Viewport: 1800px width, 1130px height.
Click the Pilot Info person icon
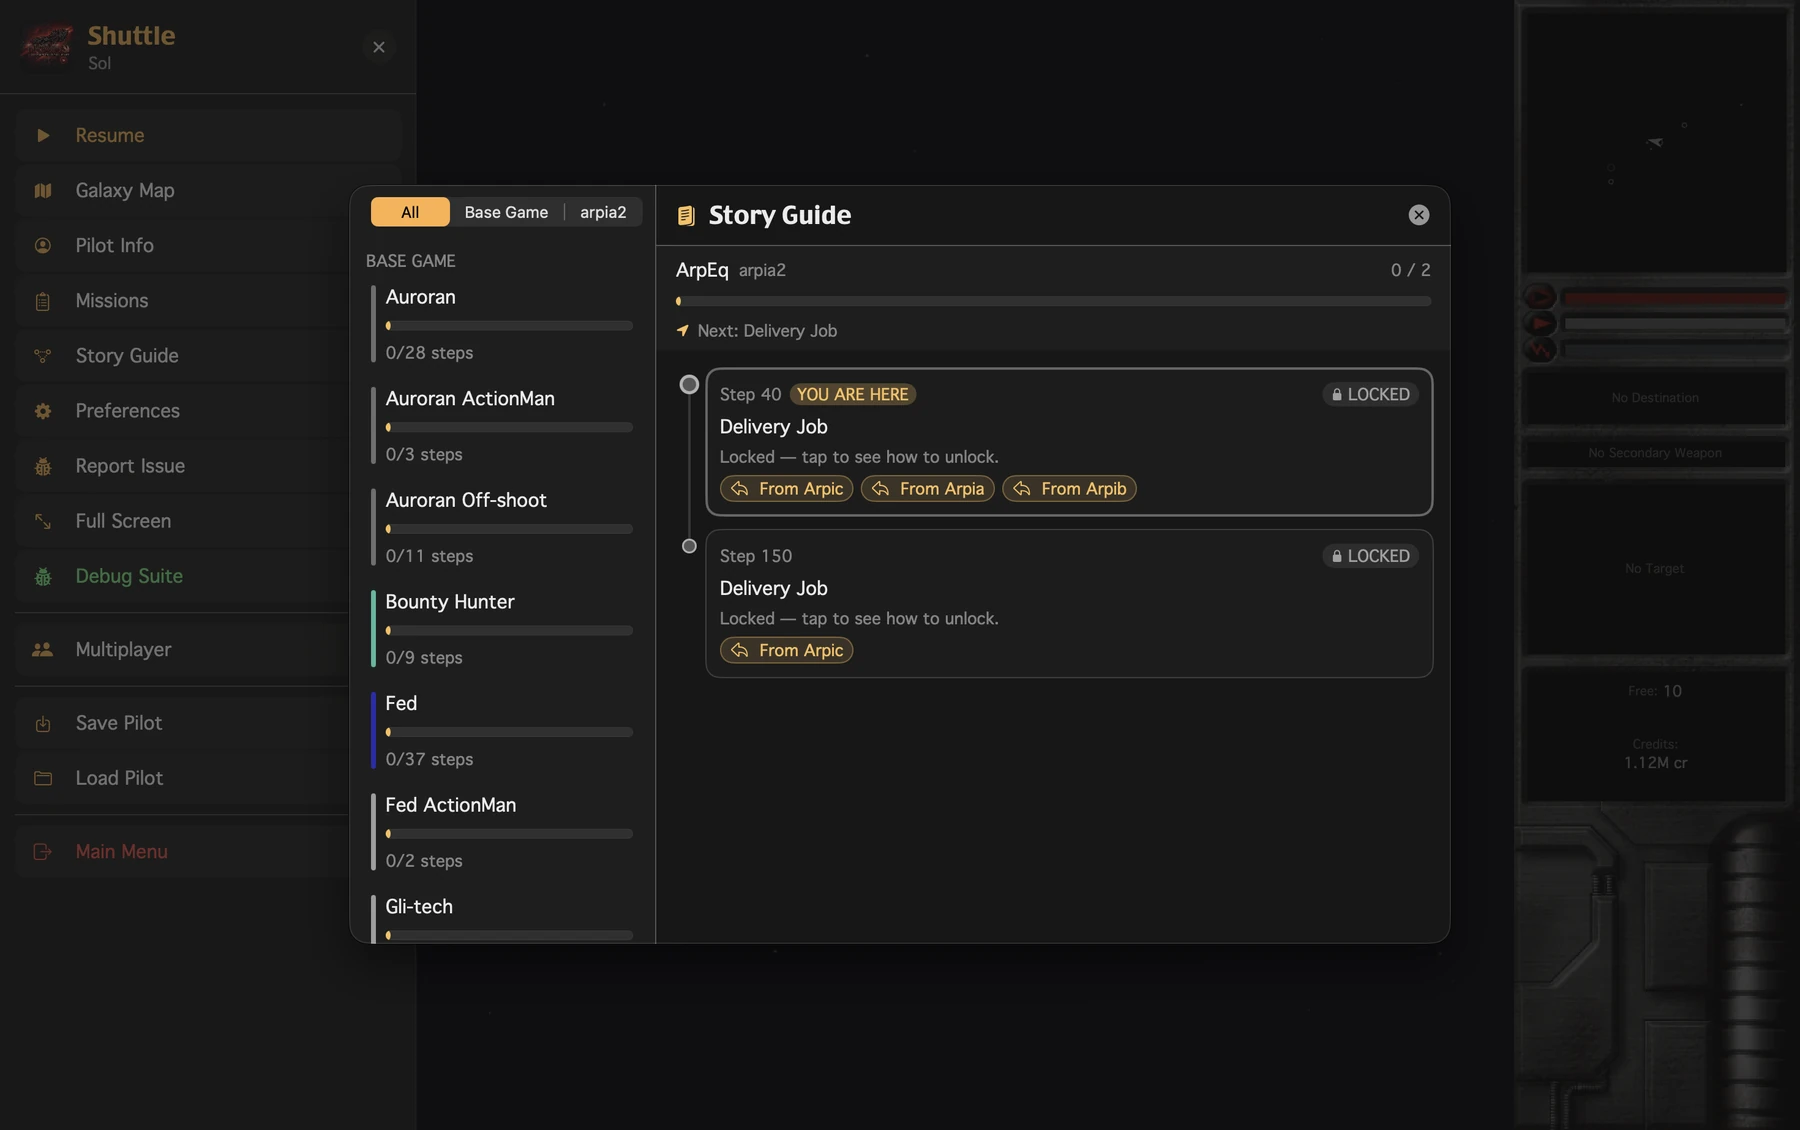click(x=43, y=245)
